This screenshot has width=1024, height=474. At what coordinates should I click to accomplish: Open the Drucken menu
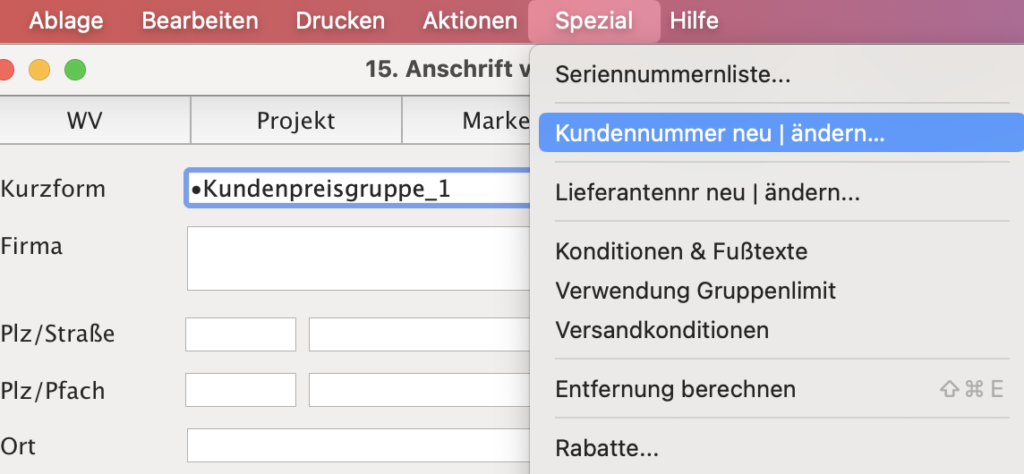click(x=340, y=20)
